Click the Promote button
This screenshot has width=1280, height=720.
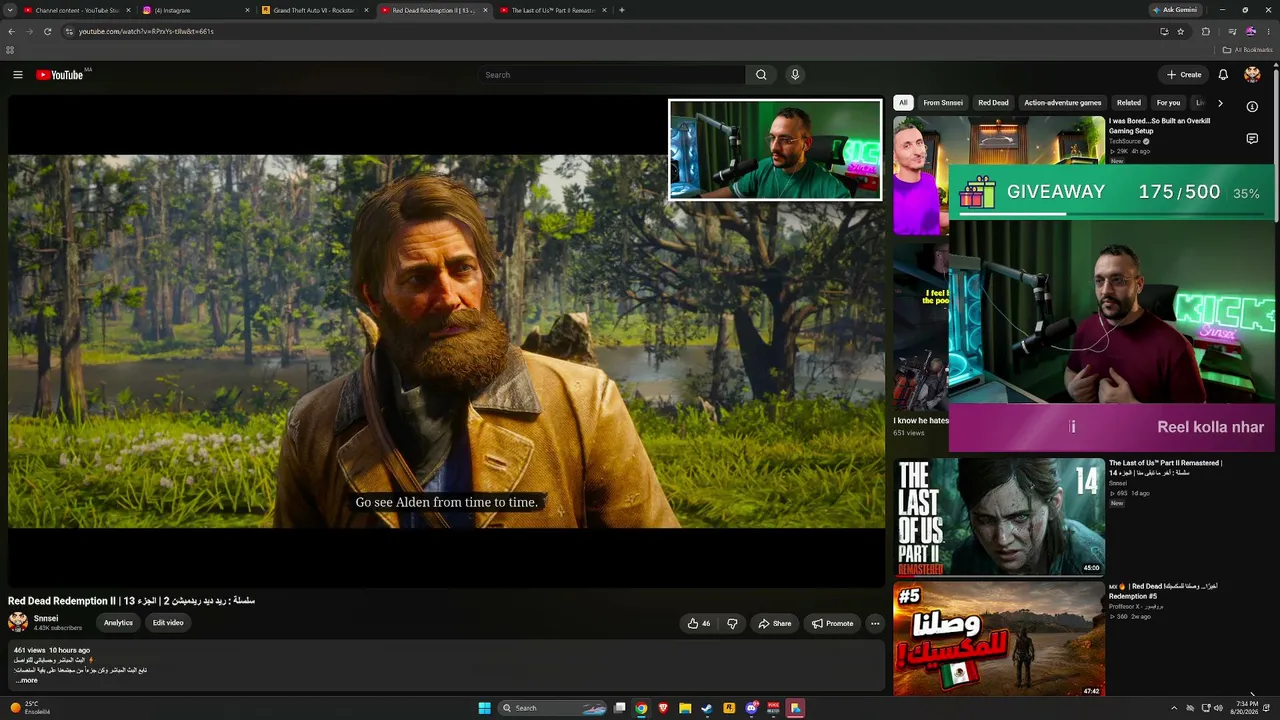pos(832,623)
